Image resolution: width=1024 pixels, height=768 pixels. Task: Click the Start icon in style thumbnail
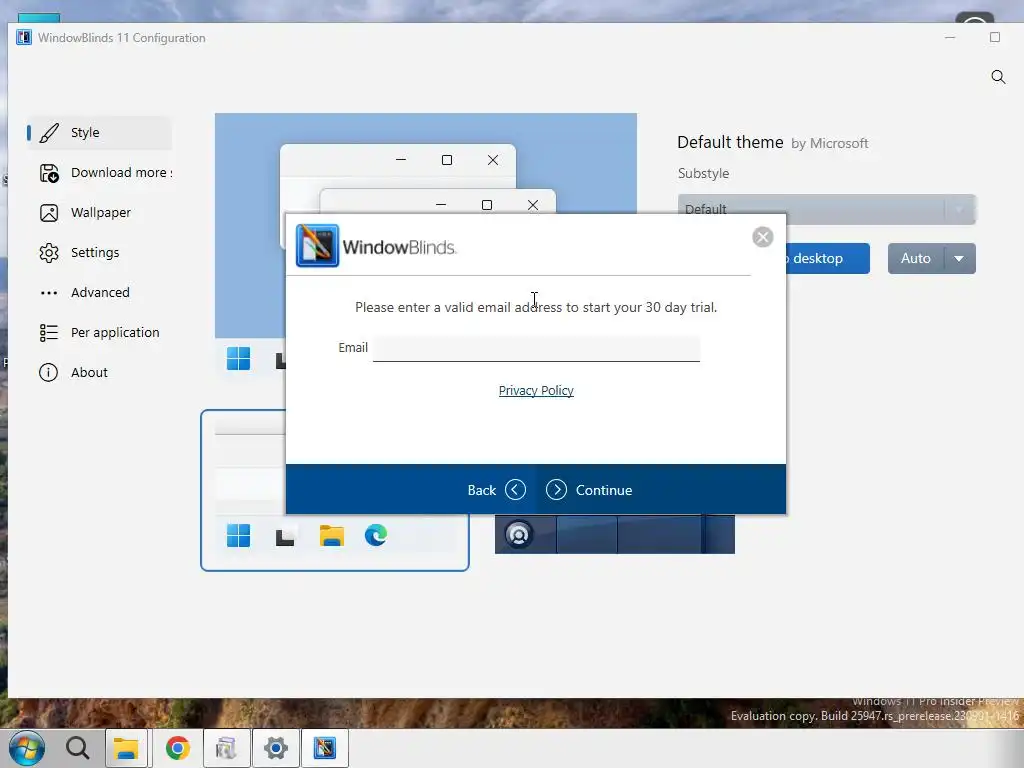pyautogui.click(x=238, y=536)
